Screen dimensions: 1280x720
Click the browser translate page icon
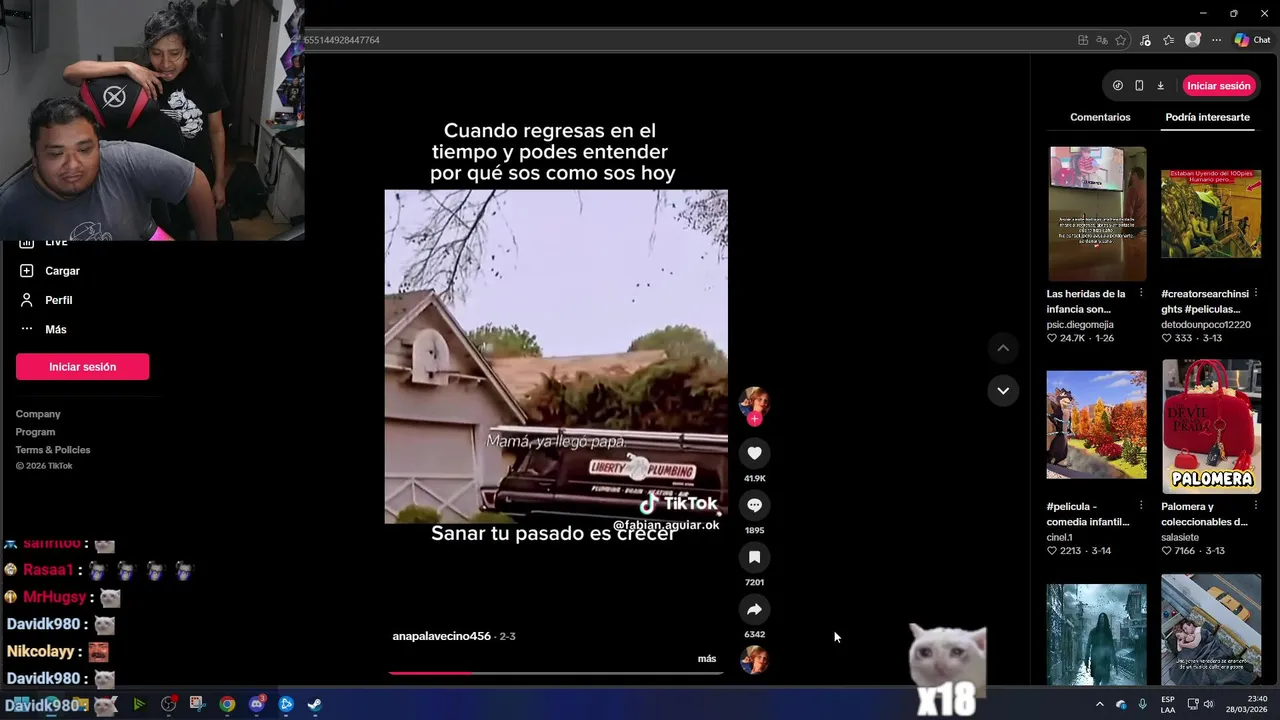coord(1102,40)
